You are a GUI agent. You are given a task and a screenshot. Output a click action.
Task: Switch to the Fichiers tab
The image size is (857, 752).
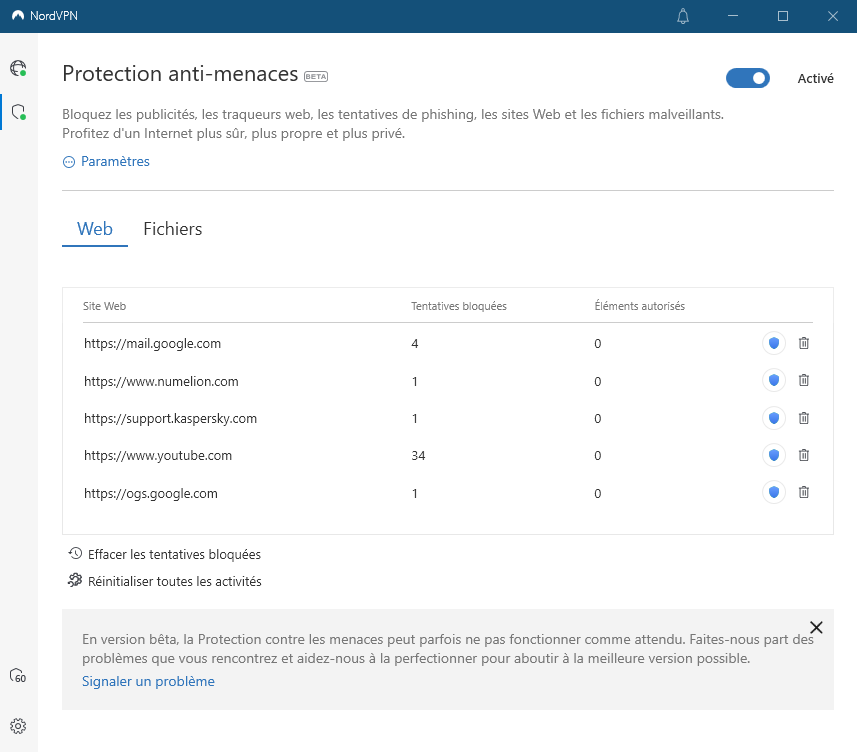tap(173, 228)
